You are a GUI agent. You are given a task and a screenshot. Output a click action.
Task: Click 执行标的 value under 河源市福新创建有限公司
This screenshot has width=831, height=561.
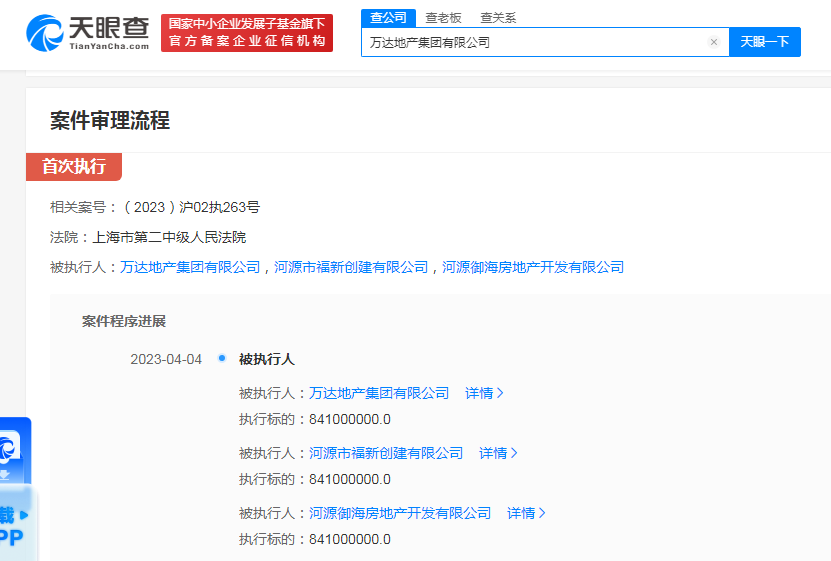350,479
